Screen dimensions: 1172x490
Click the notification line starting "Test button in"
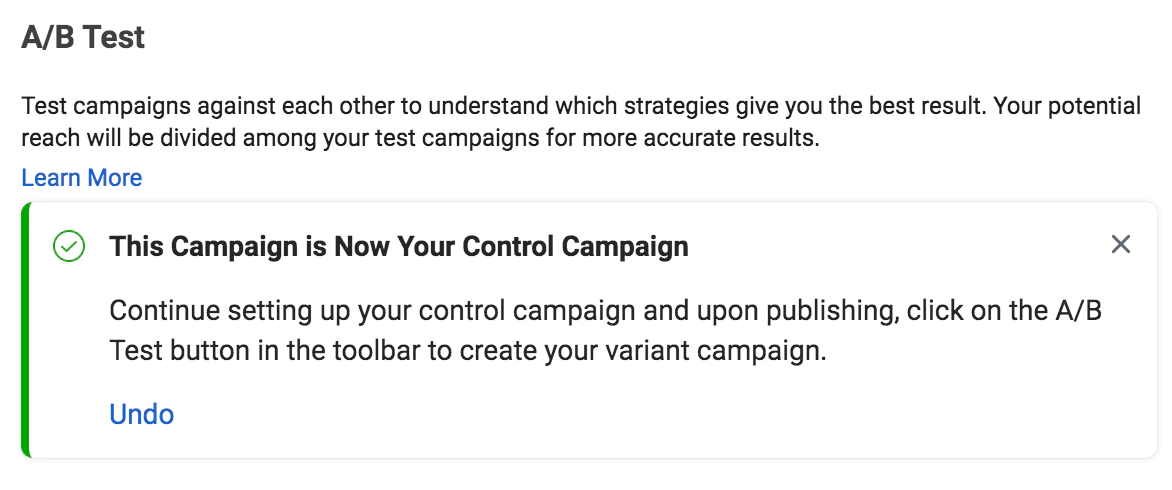[x=468, y=352]
